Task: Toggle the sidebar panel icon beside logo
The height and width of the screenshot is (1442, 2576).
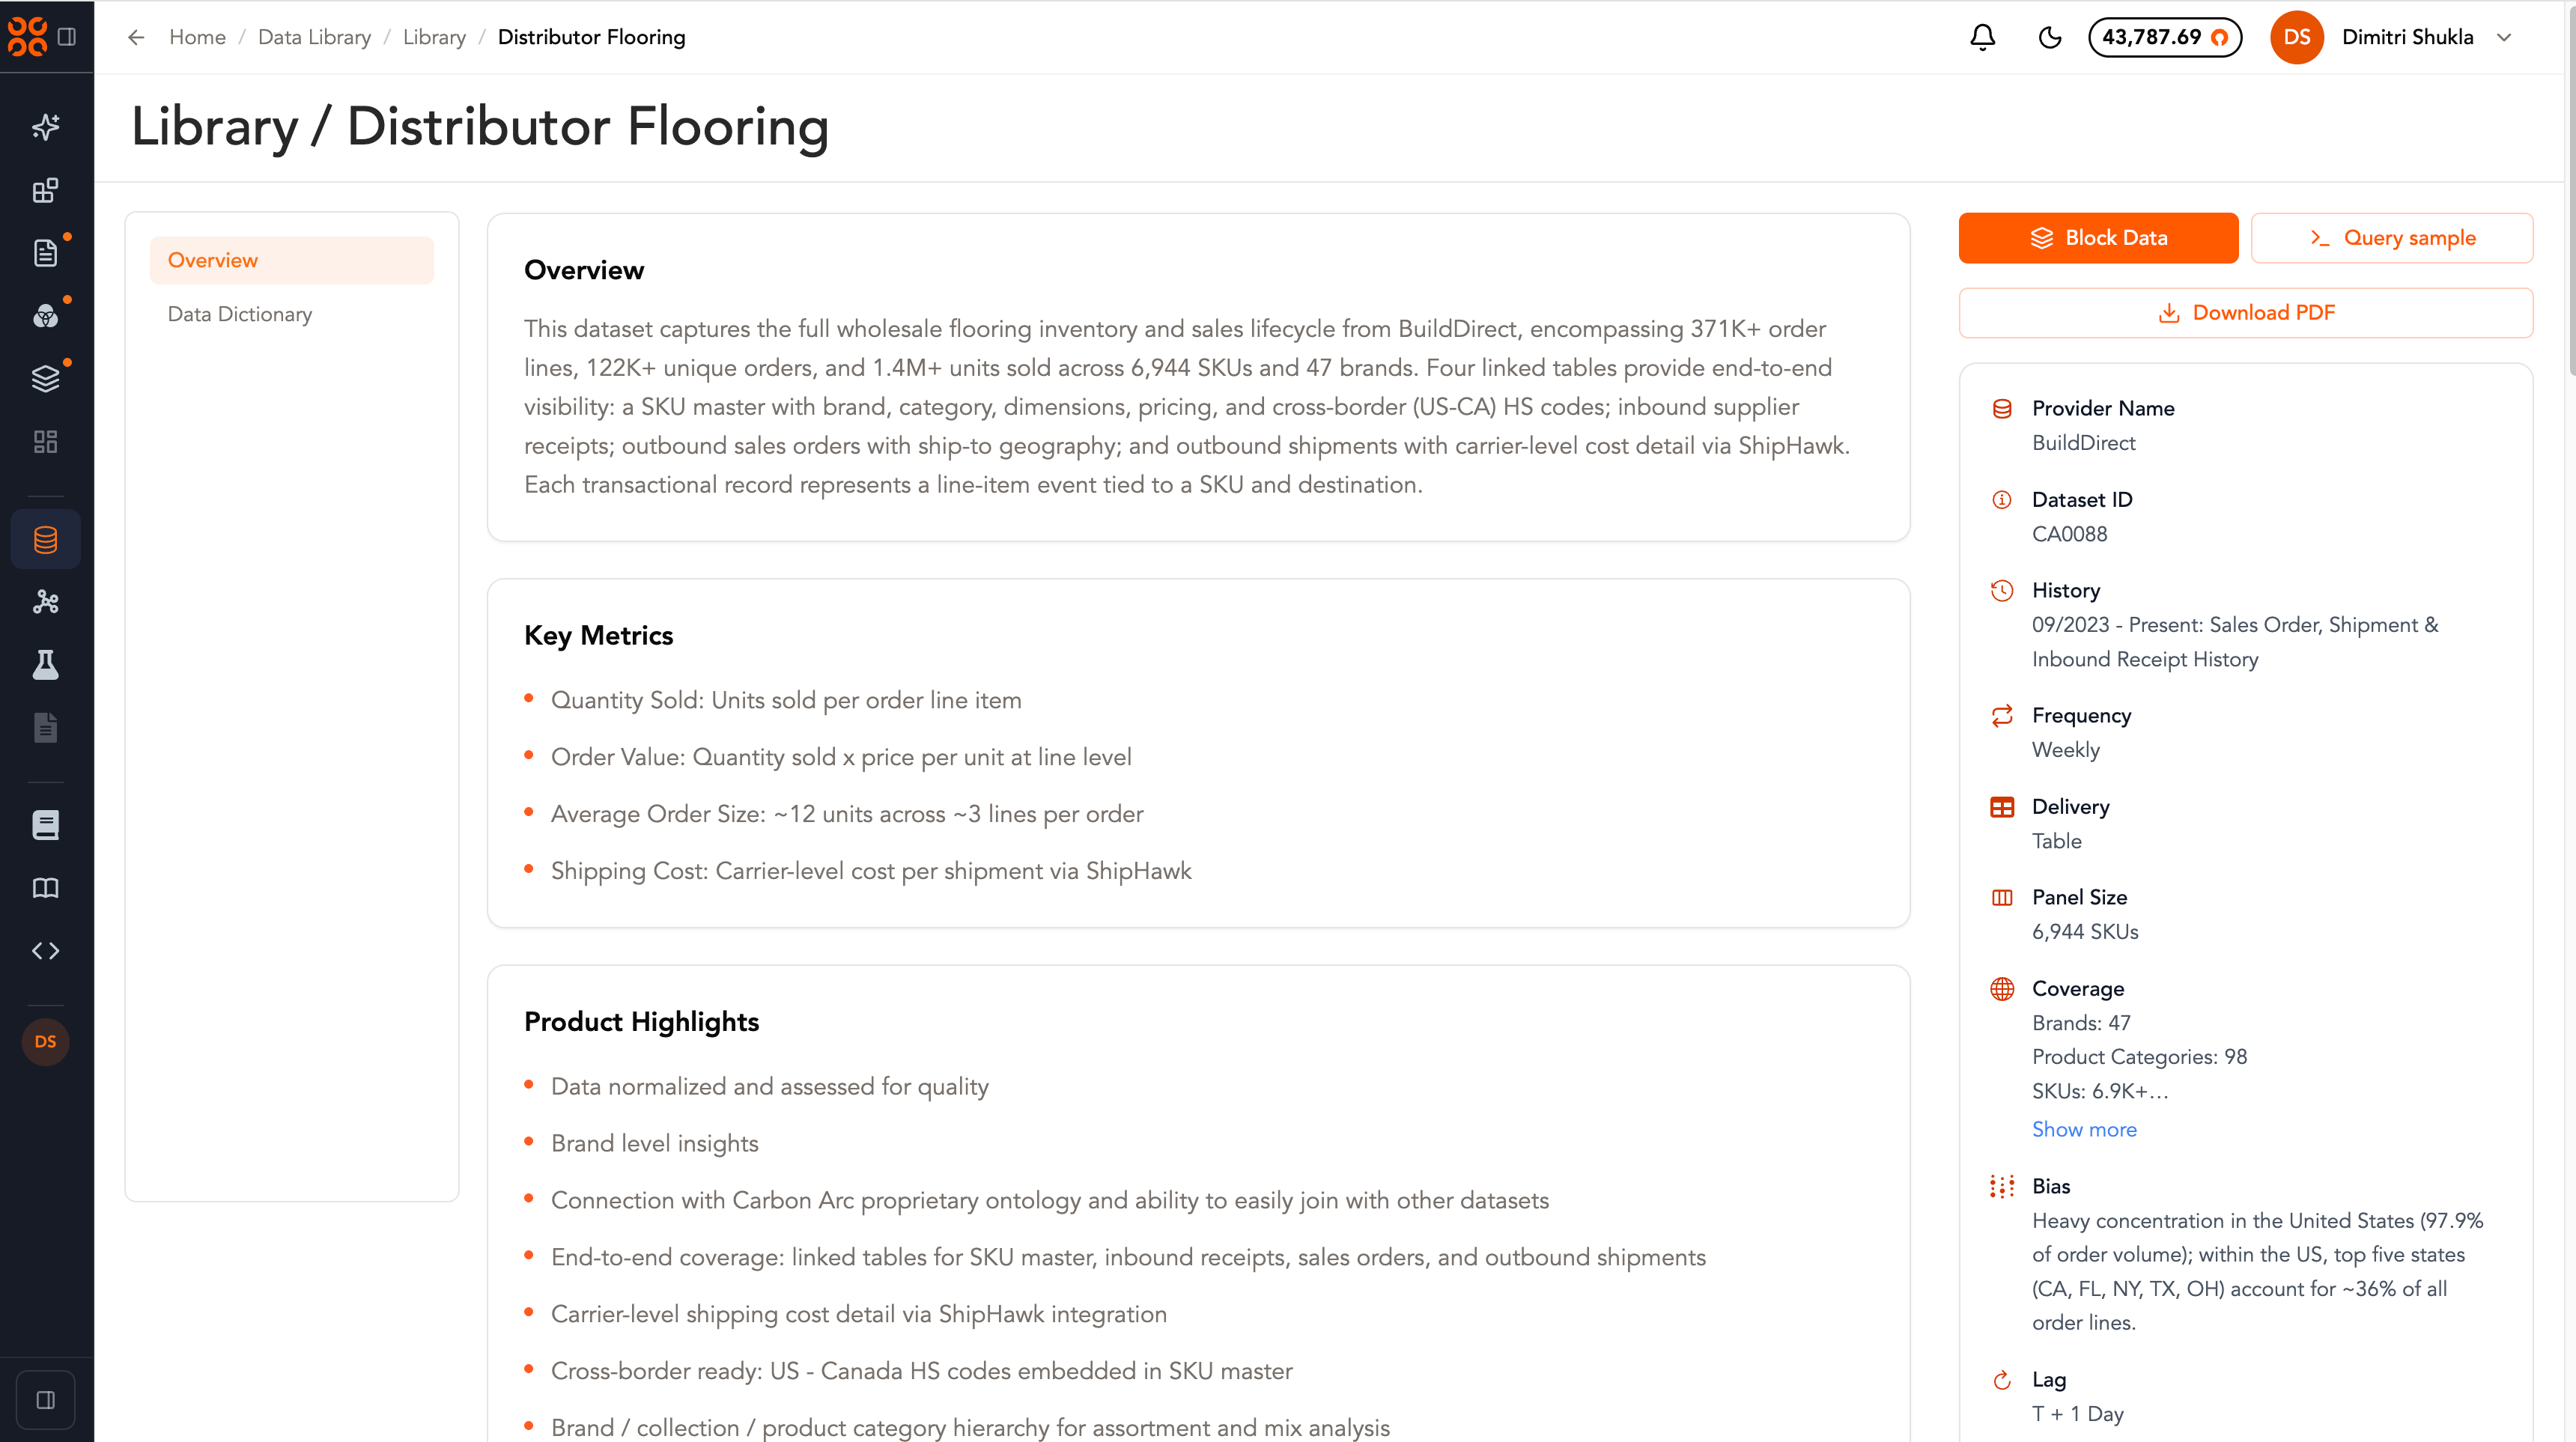Action: [67, 37]
